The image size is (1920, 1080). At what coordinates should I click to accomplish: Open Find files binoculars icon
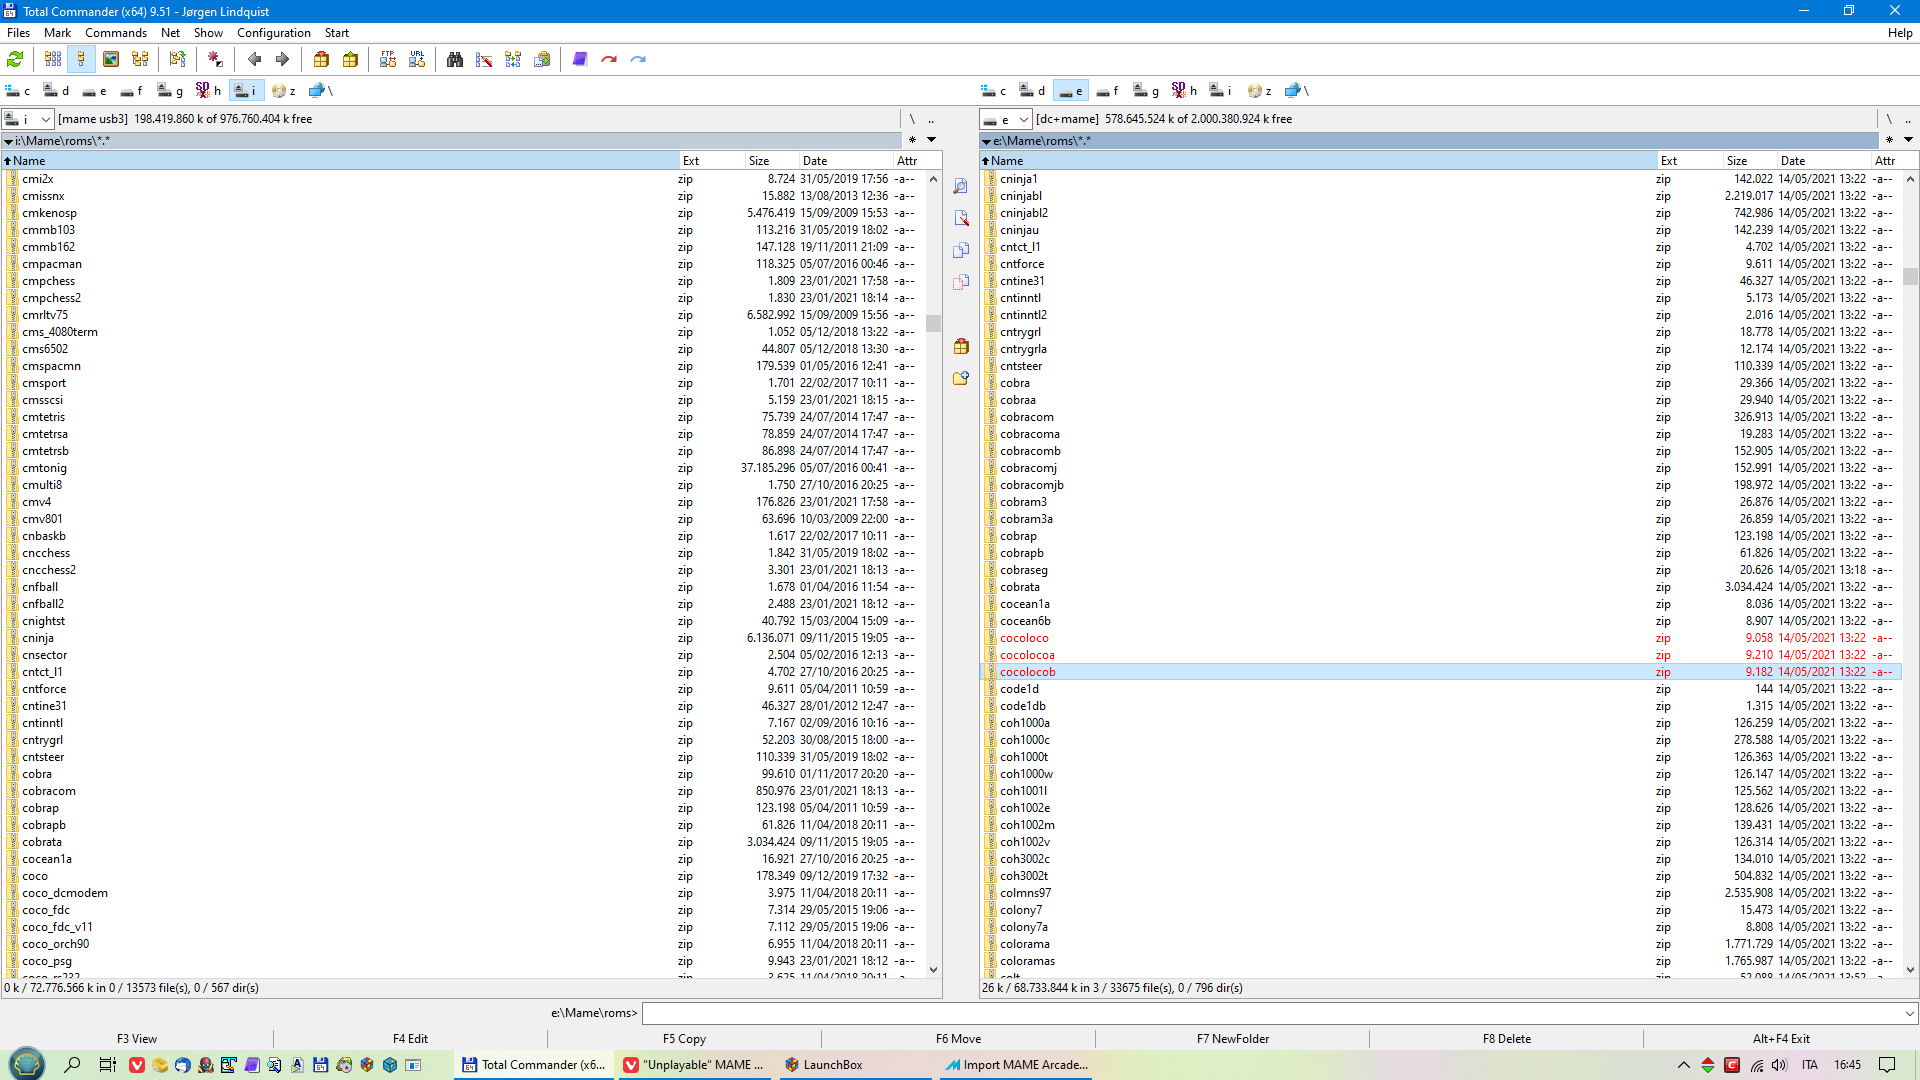455,59
